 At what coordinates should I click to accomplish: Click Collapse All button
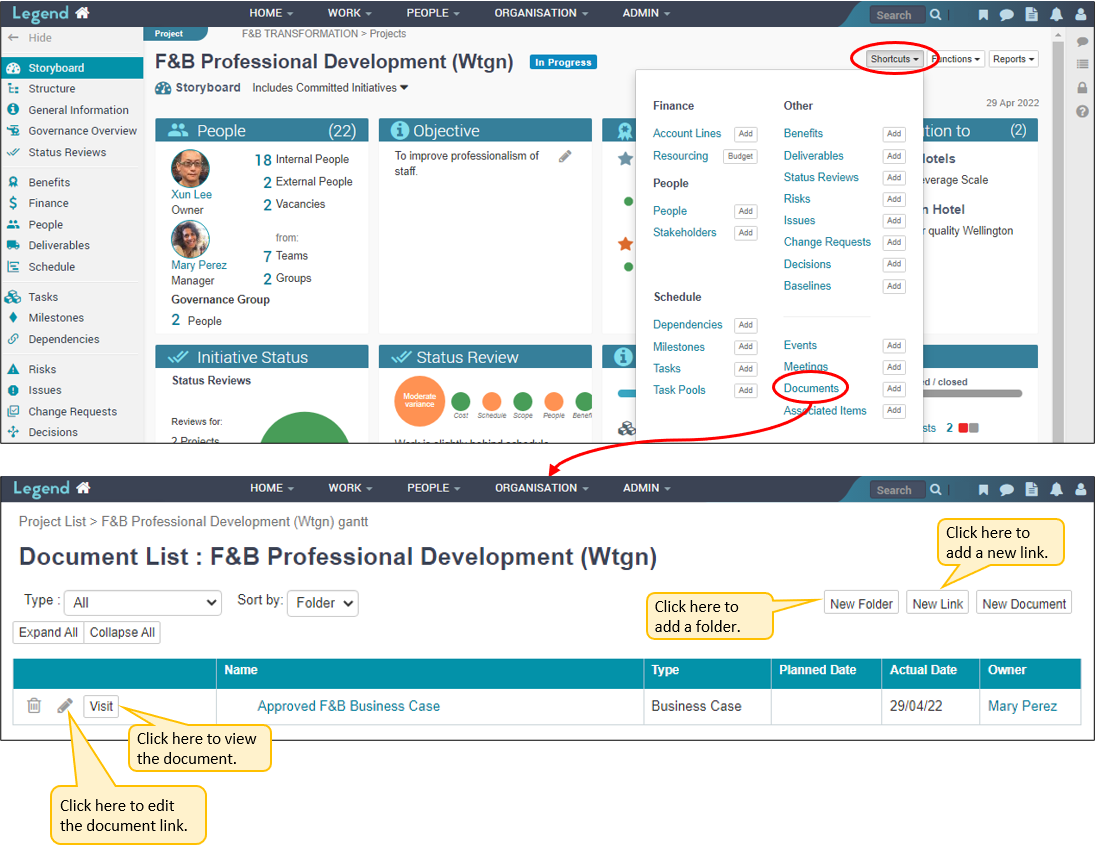click(122, 632)
